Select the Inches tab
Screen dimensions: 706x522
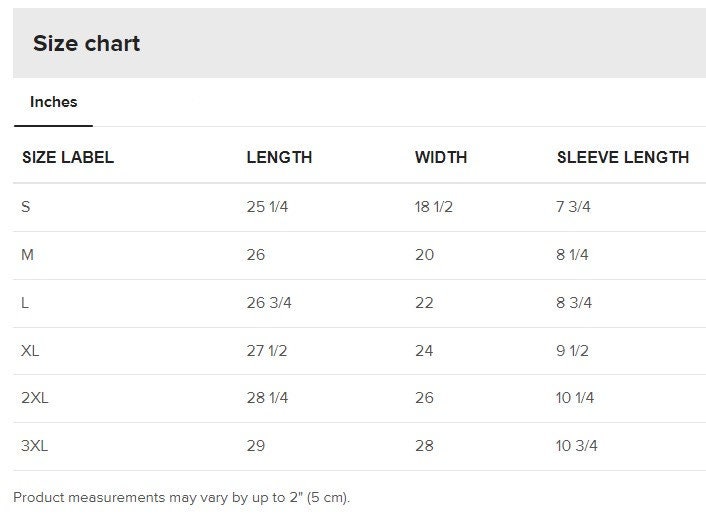pyautogui.click(x=53, y=102)
